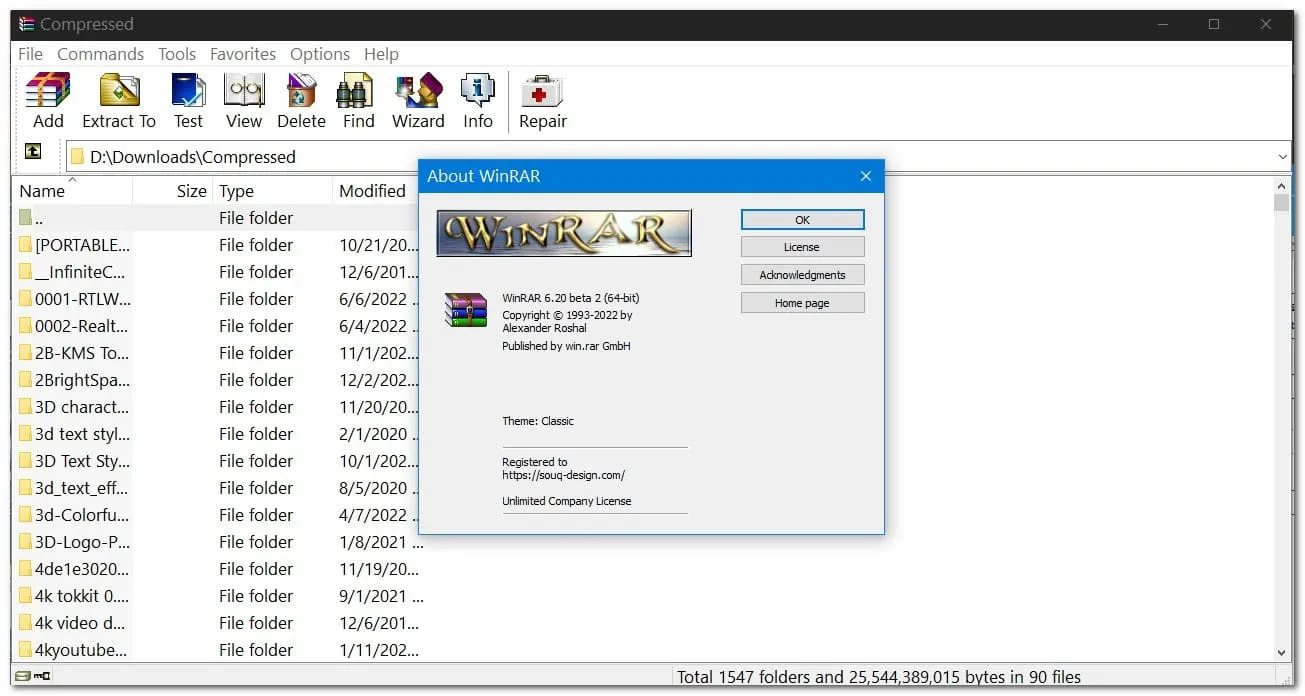Viewport: 1305px width, 696px height.
Task: Open the Favorites menu
Action: click(243, 54)
